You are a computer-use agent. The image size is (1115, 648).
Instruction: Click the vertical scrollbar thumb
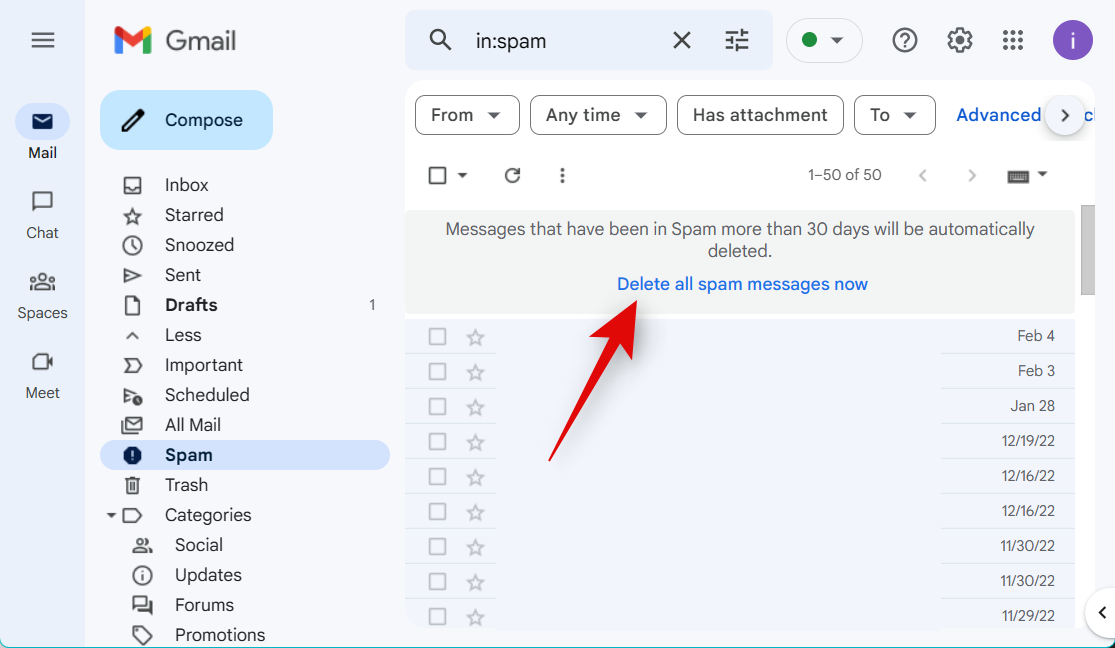pyautogui.click(x=1088, y=250)
